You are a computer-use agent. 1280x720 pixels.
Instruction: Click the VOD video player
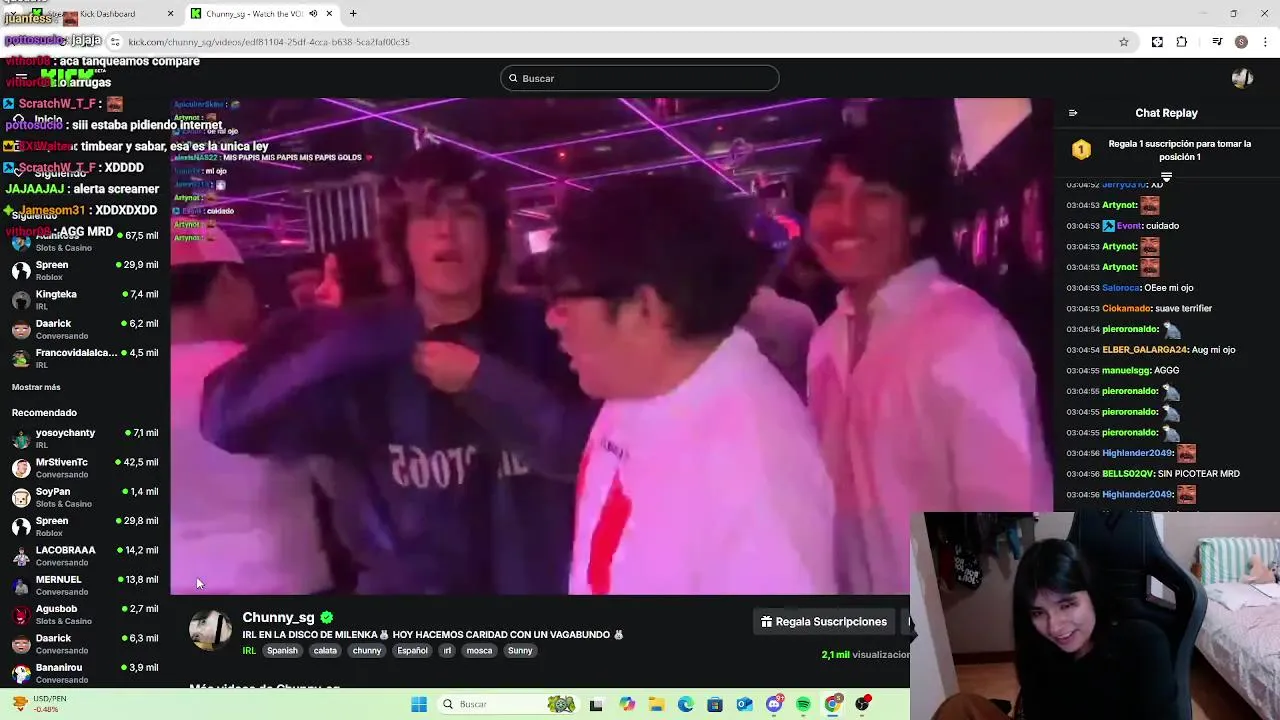[x=611, y=346]
